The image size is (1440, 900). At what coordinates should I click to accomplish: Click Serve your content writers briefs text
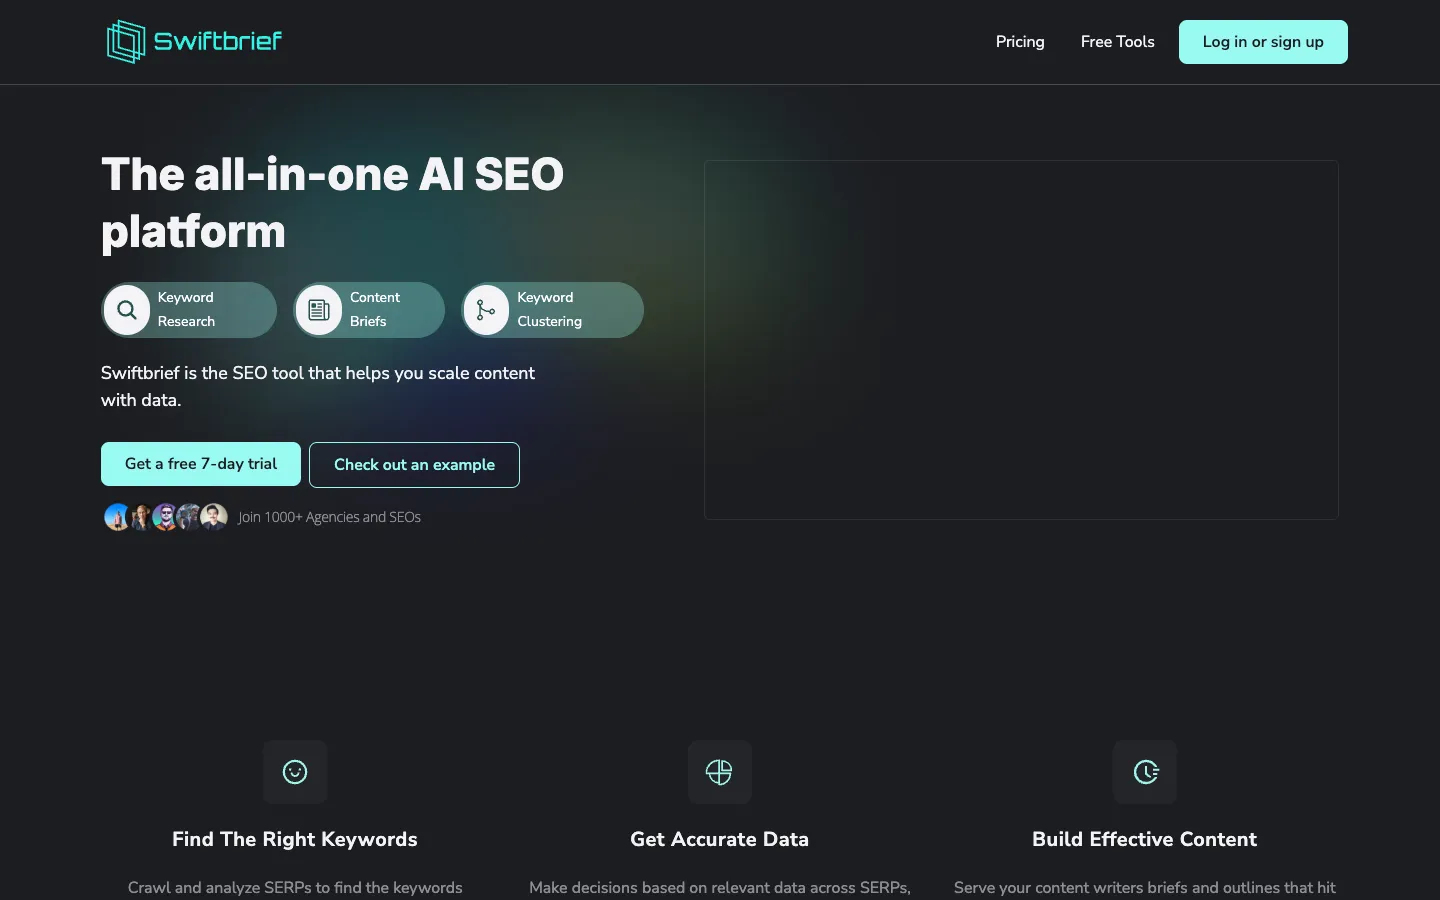[x=1145, y=888]
